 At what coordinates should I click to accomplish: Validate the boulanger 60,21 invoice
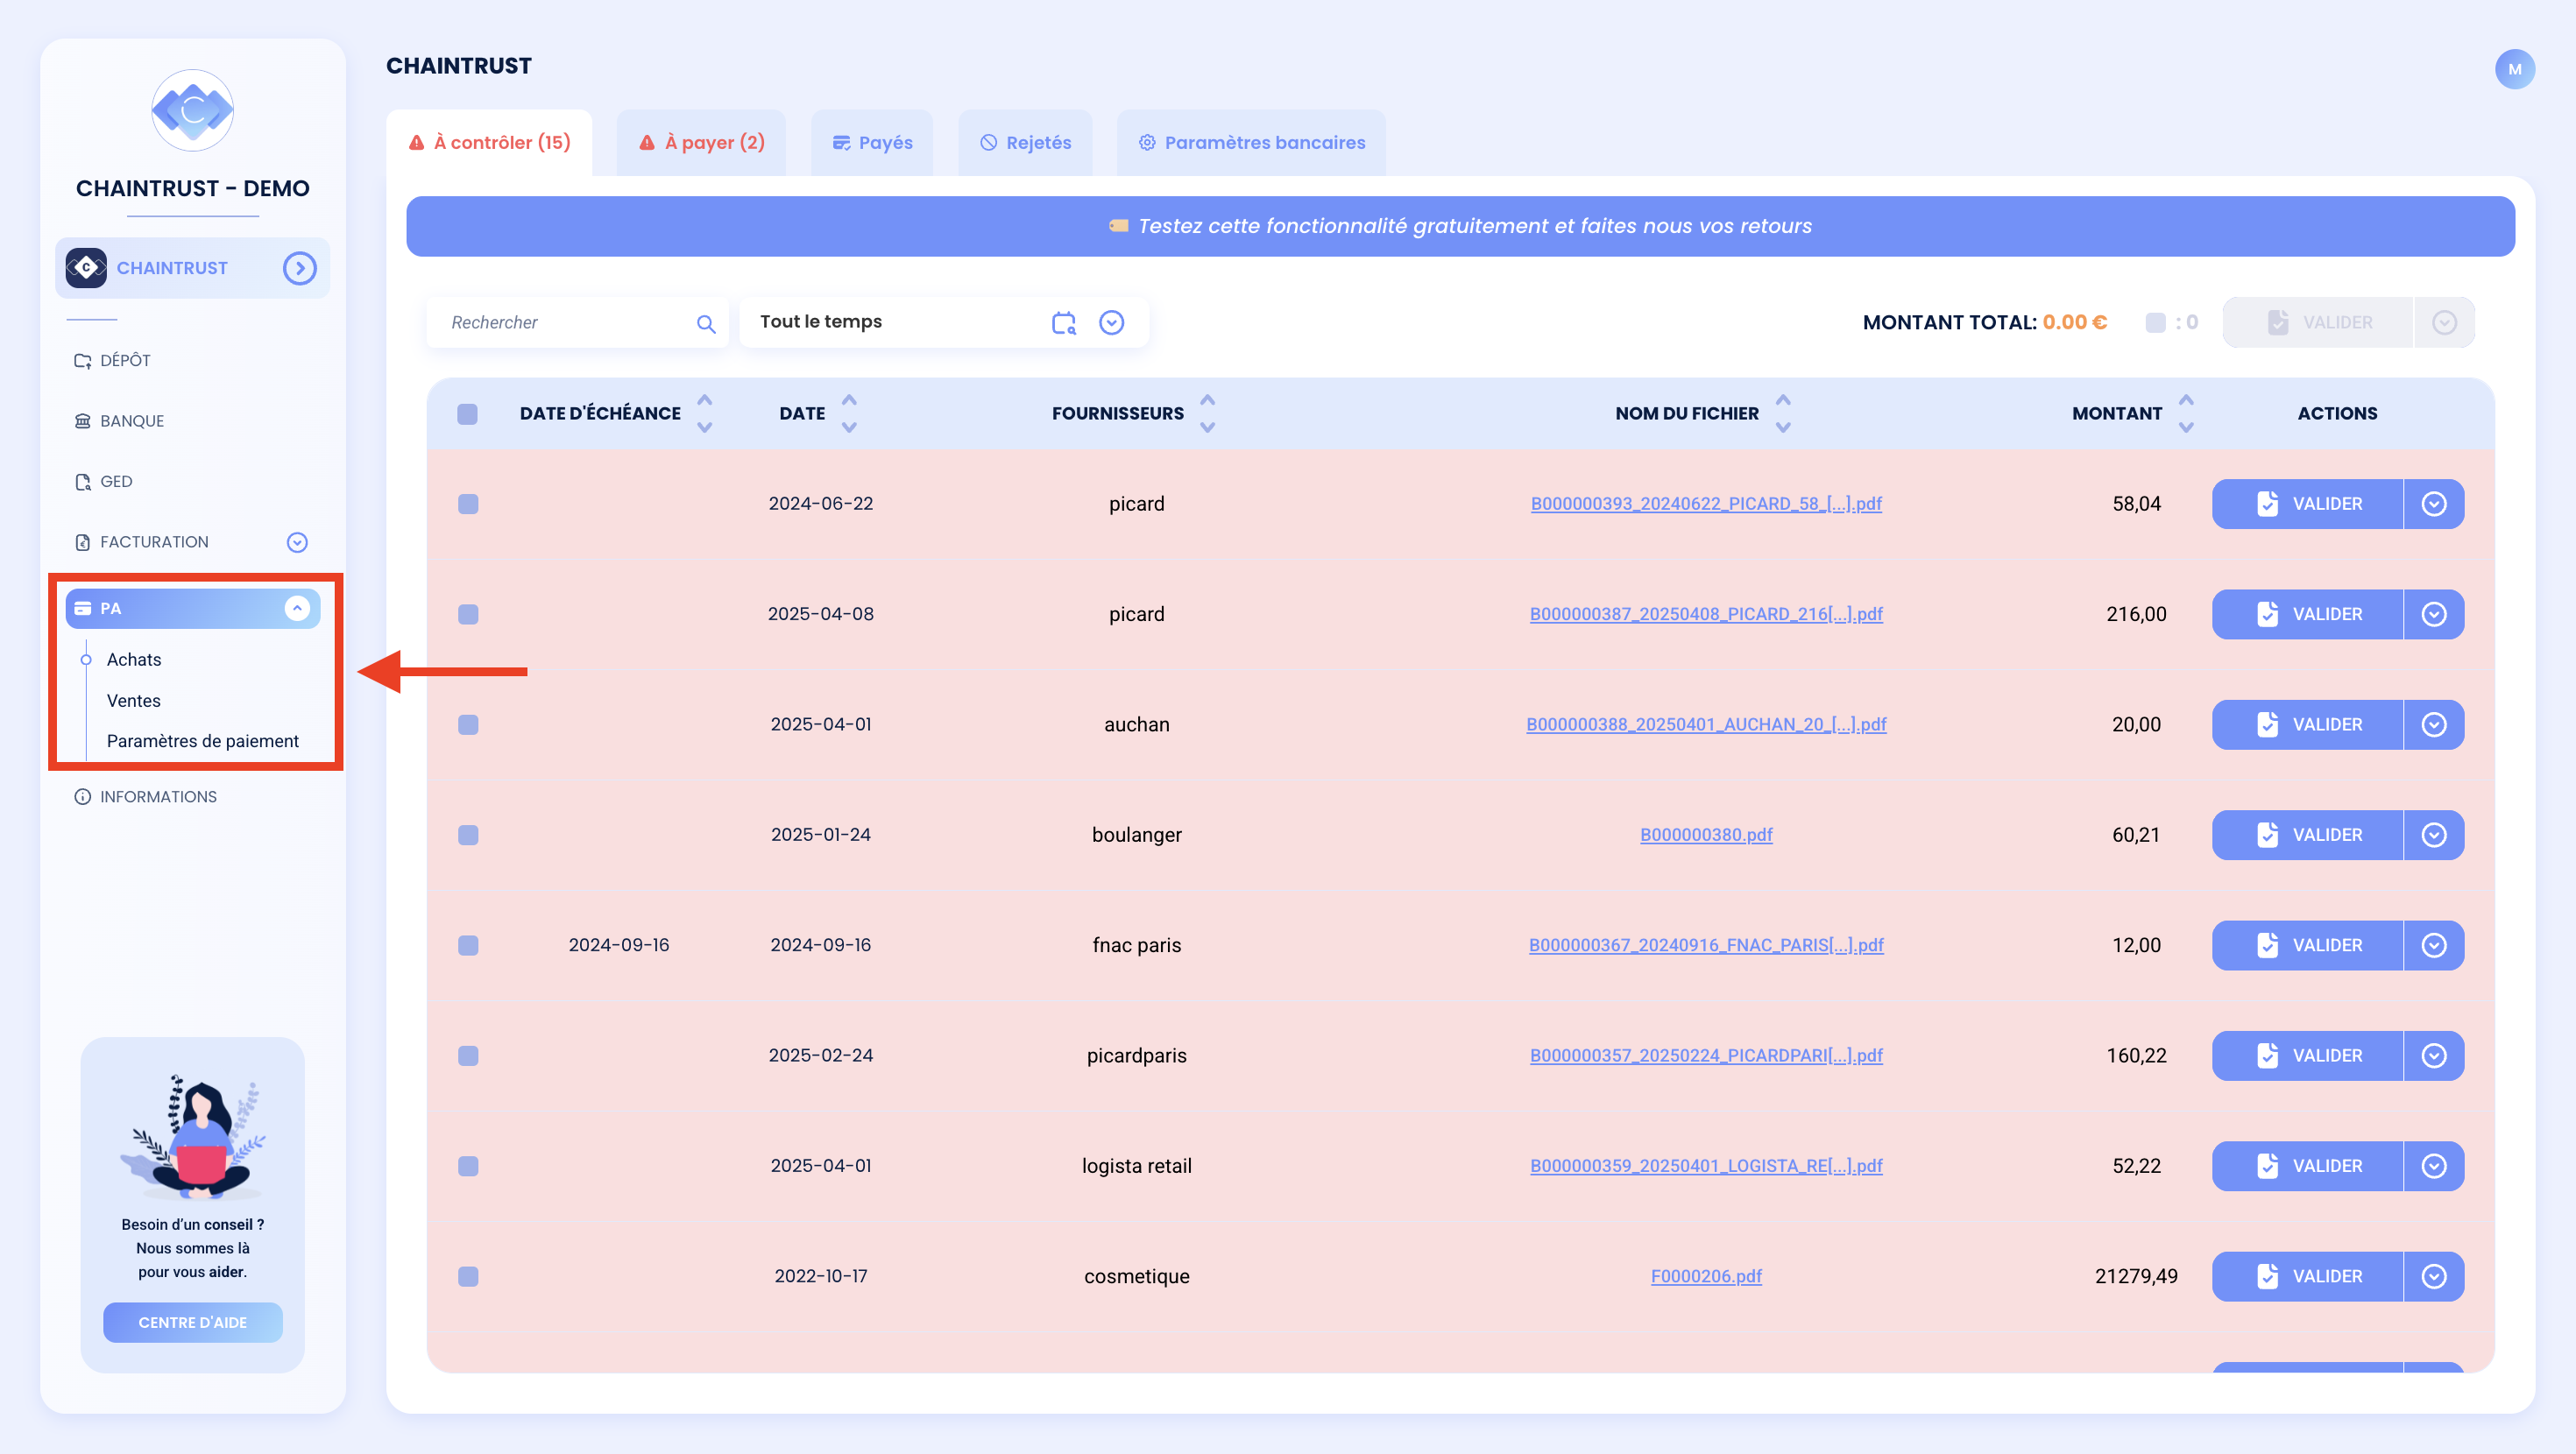coord(2308,835)
